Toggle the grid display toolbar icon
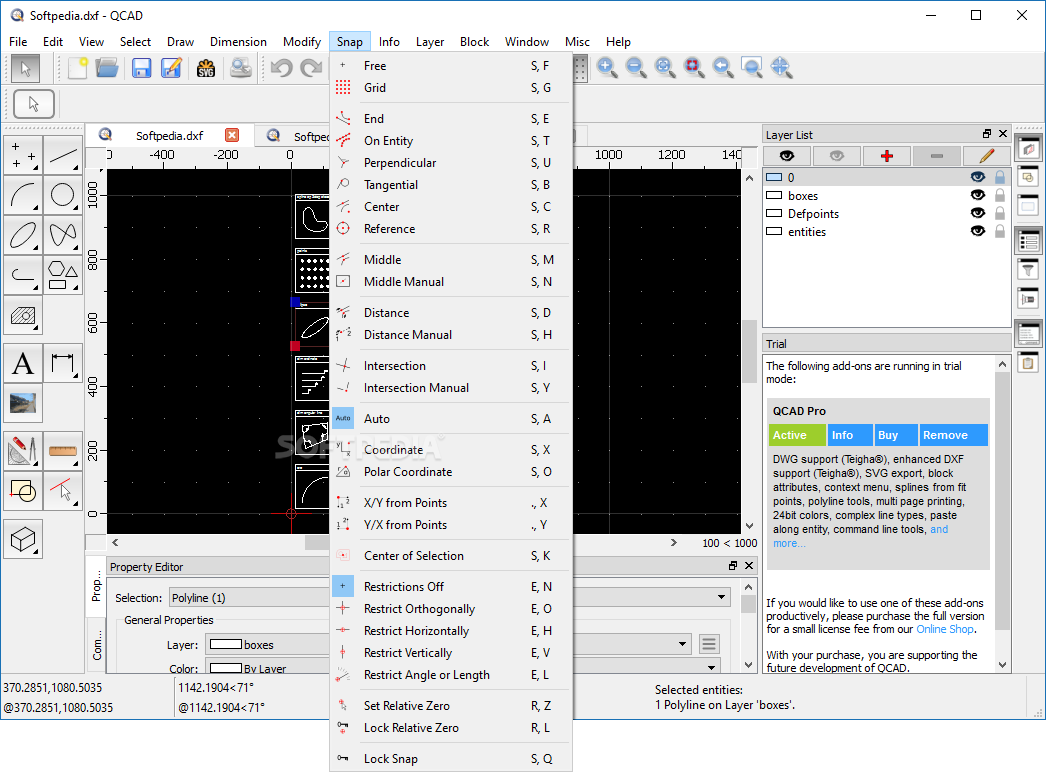1046x772 pixels. (580, 67)
